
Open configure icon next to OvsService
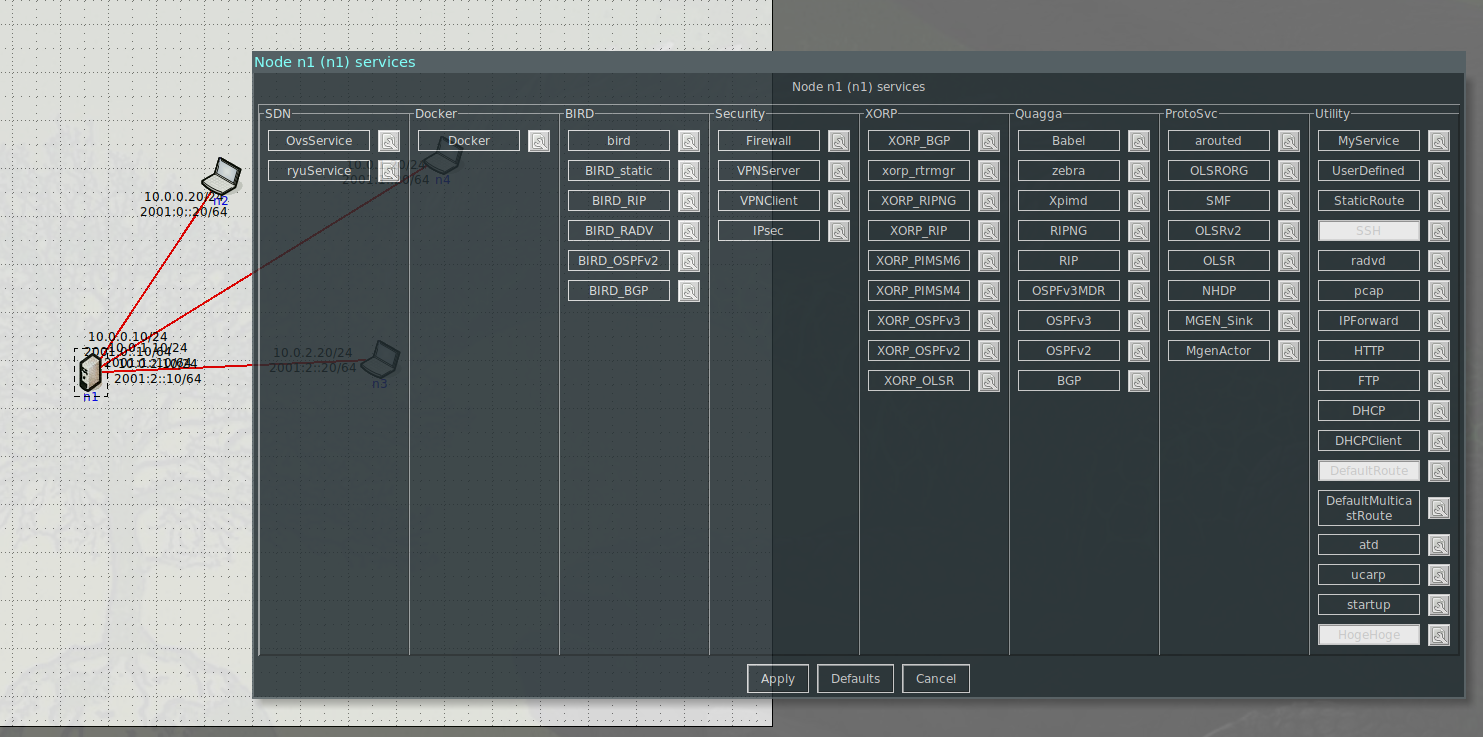(389, 141)
